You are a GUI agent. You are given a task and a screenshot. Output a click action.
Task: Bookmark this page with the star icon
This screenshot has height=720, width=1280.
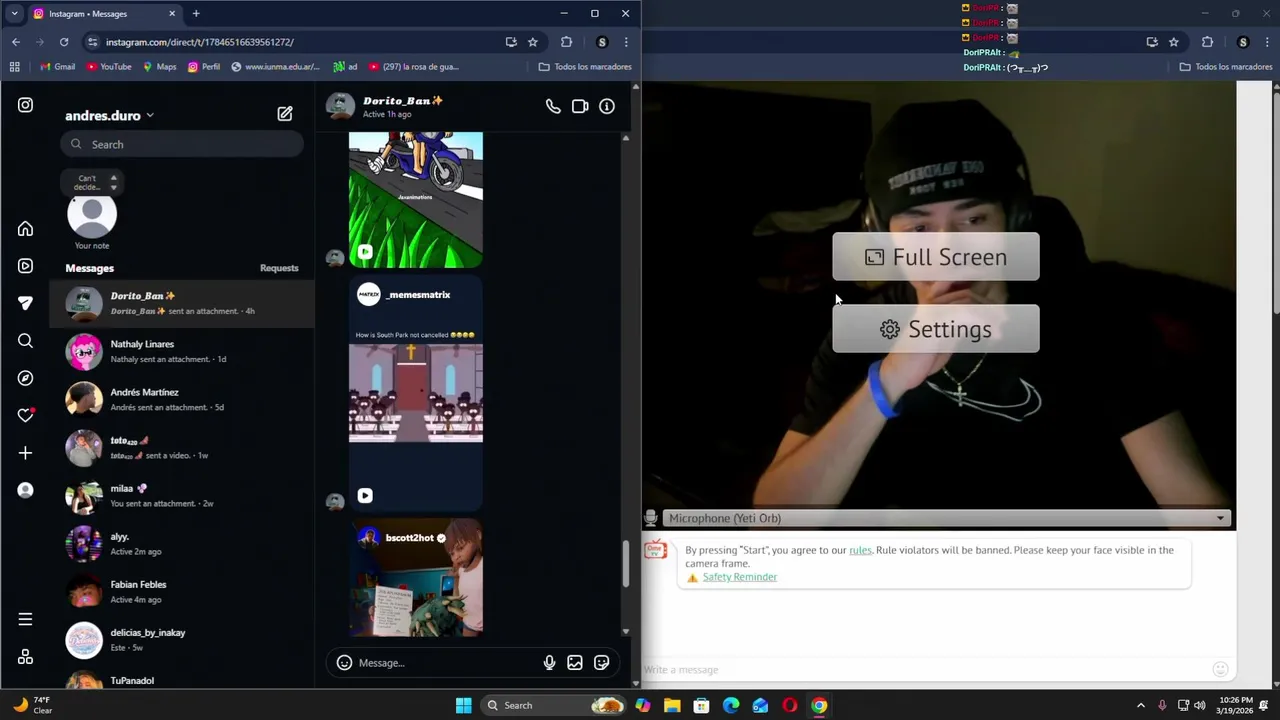coord(533,42)
